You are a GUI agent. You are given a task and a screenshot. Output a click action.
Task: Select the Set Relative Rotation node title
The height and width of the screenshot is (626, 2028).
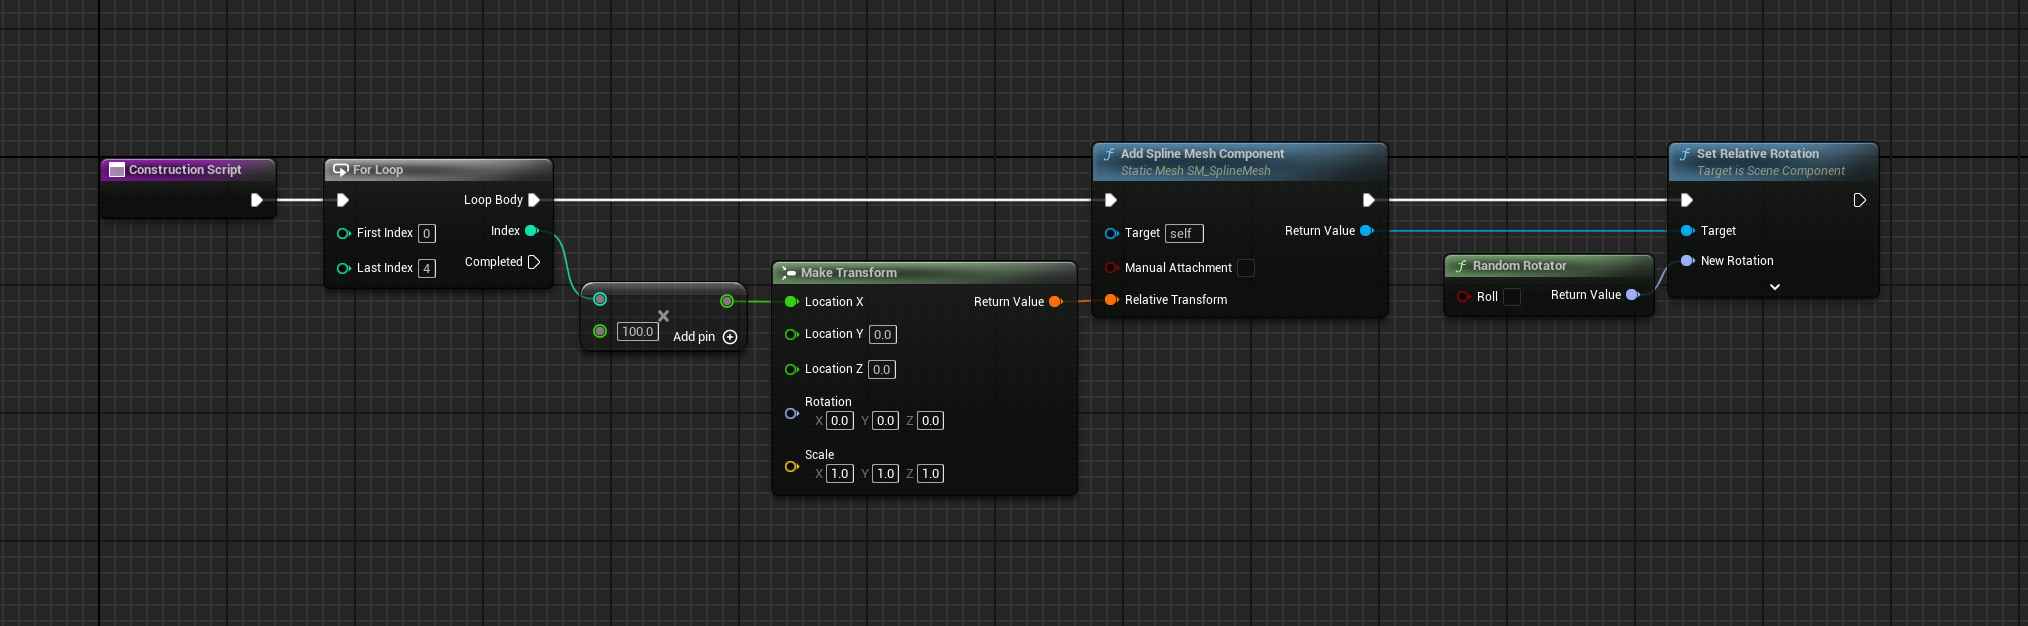[1758, 154]
